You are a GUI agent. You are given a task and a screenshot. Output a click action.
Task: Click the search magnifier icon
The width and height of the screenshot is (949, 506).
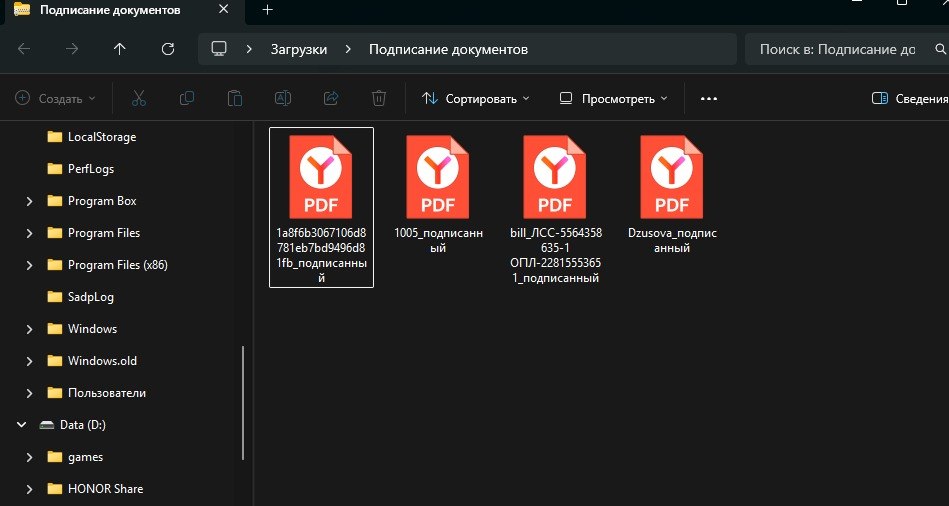[941, 49]
